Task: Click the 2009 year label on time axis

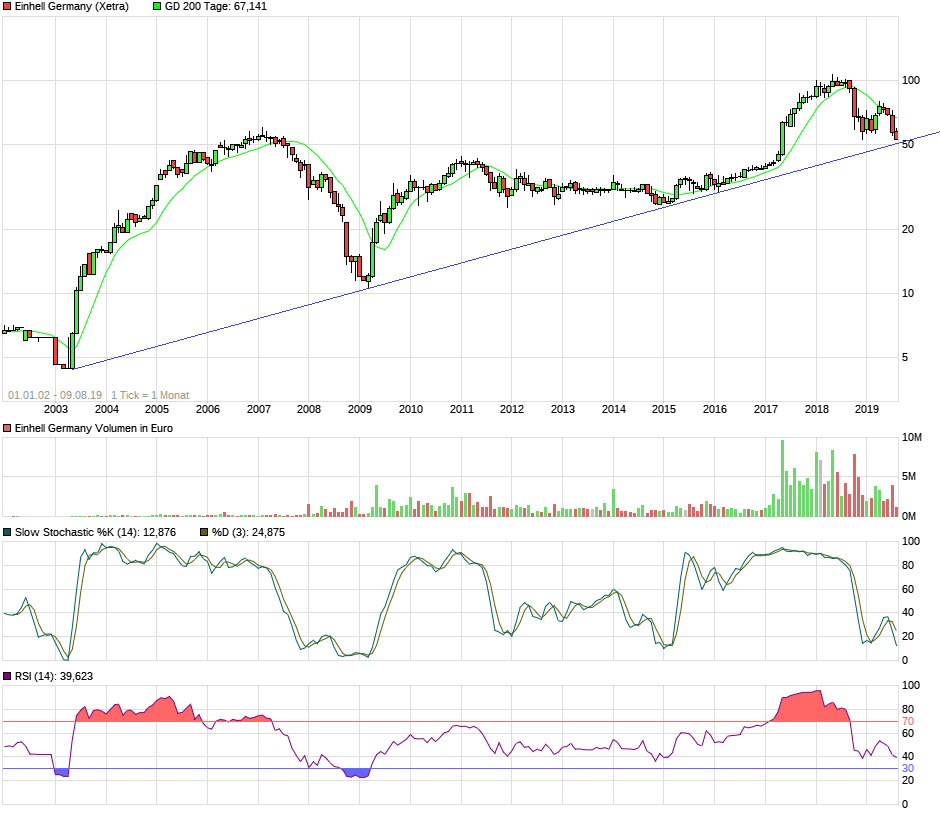Action: (360, 409)
